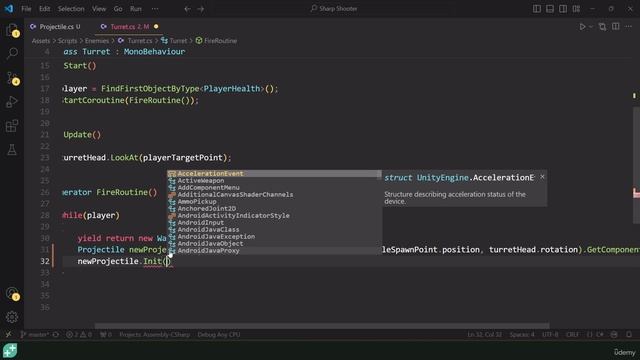Viewport: 640px width, 360px height.
Task: Click the Run code play button
Action: click(582, 27)
